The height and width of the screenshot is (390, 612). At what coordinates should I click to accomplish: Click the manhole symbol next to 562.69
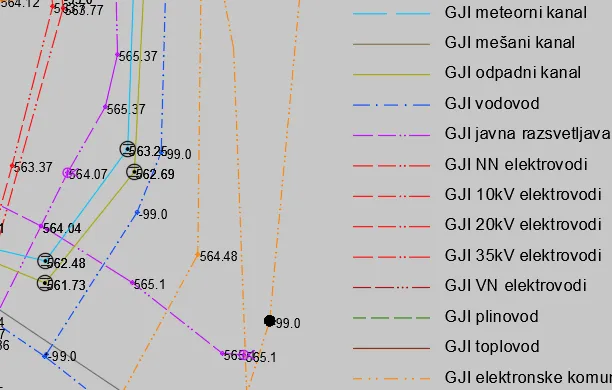point(134,172)
